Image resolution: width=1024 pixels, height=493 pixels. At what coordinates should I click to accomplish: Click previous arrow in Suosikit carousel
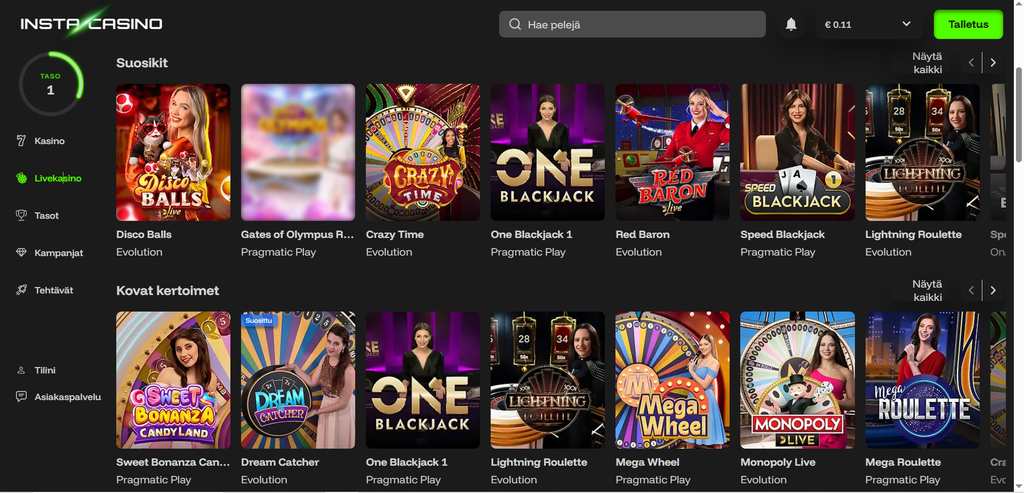tap(971, 63)
